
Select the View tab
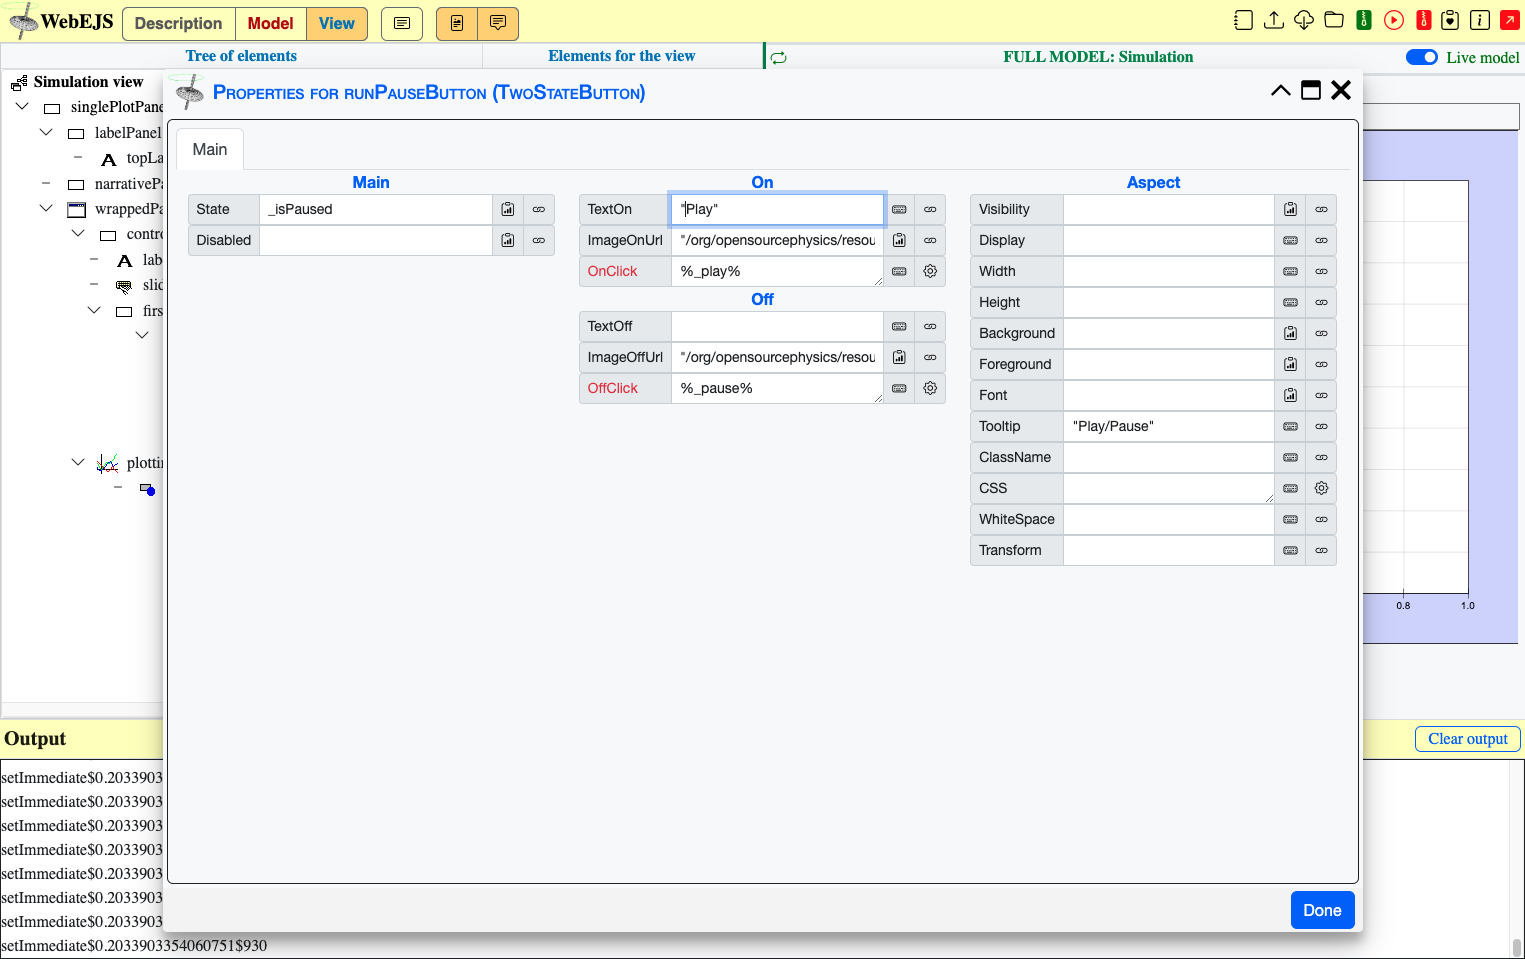[337, 24]
